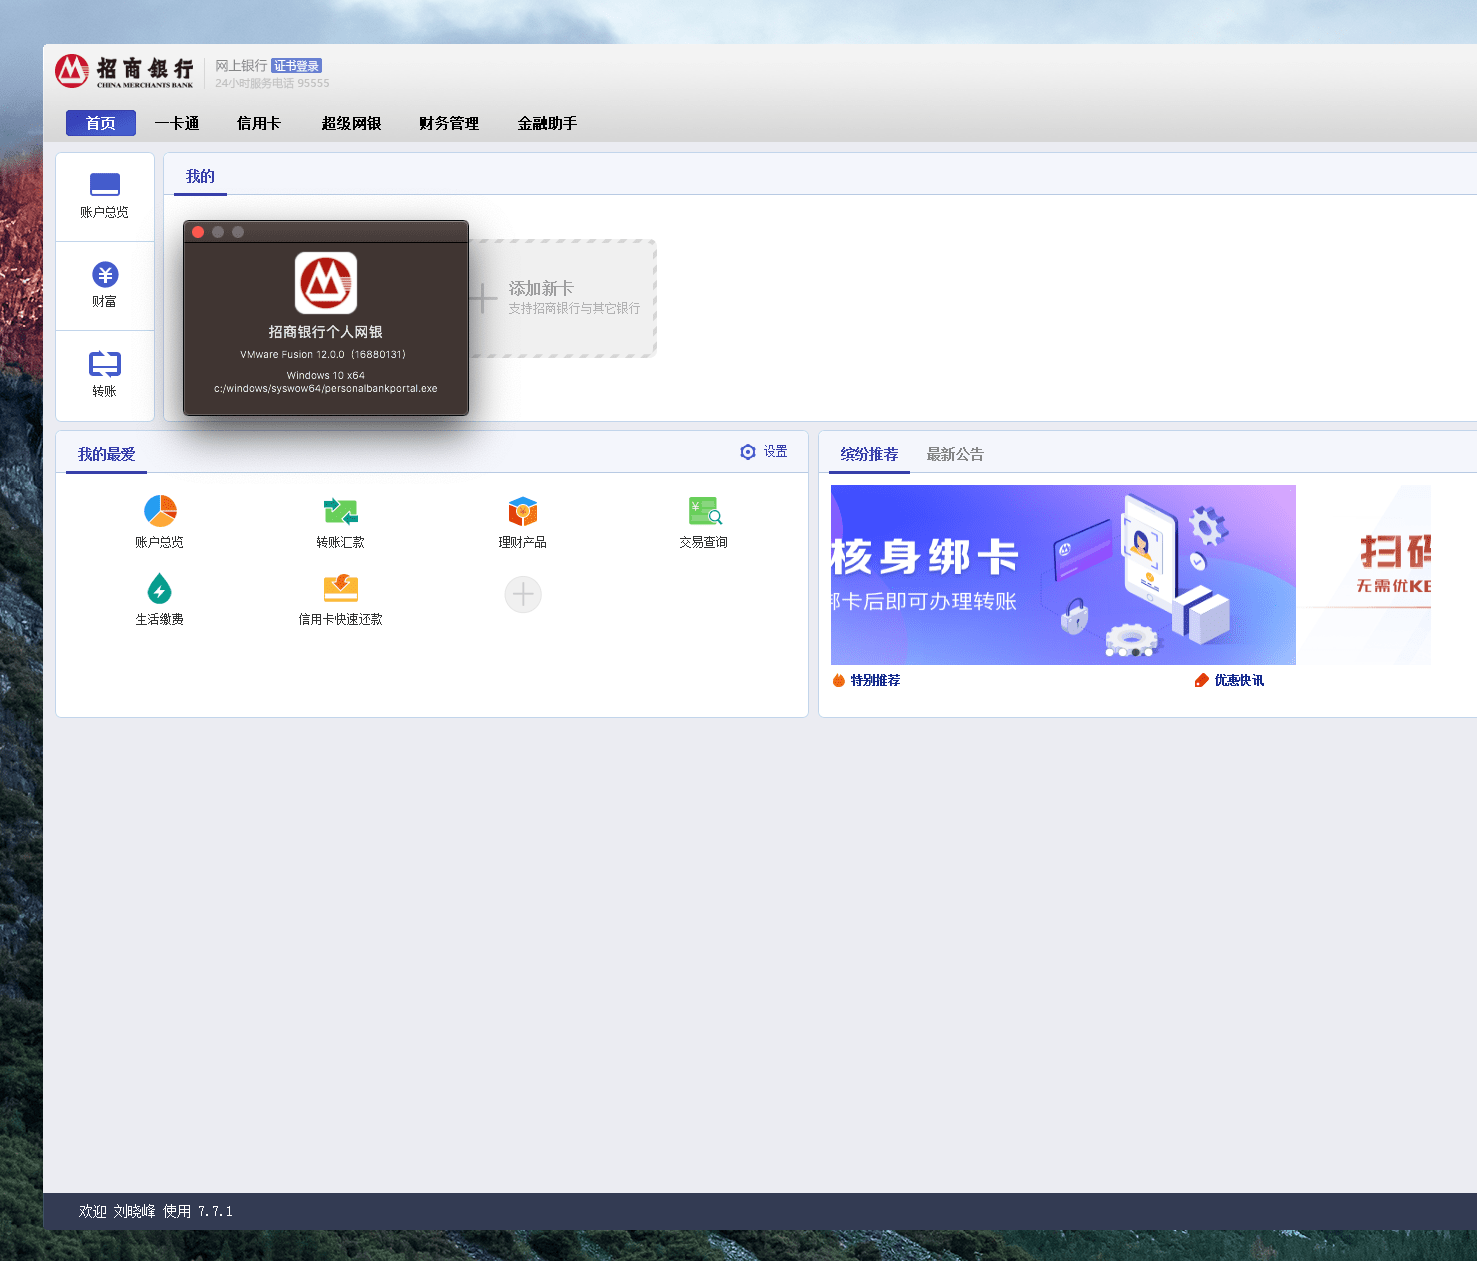This screenshot has height=1261, width=1477.
Task: Open 账户总览 in the left sidebar
Action: [105, 197]
